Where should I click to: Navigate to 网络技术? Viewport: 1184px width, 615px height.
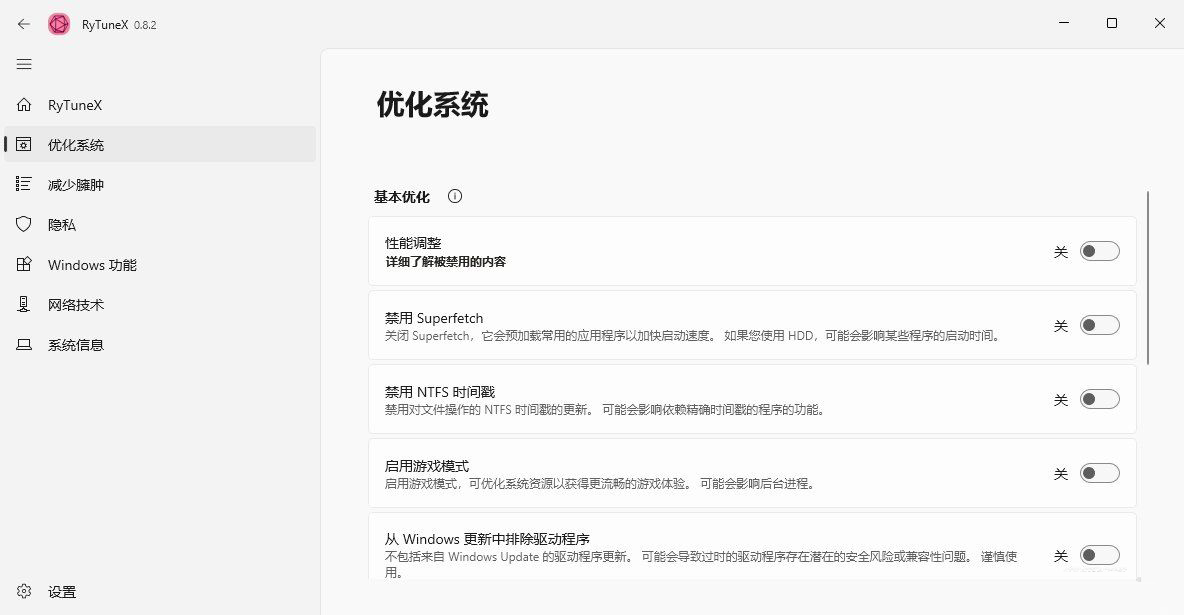(160, 304)
